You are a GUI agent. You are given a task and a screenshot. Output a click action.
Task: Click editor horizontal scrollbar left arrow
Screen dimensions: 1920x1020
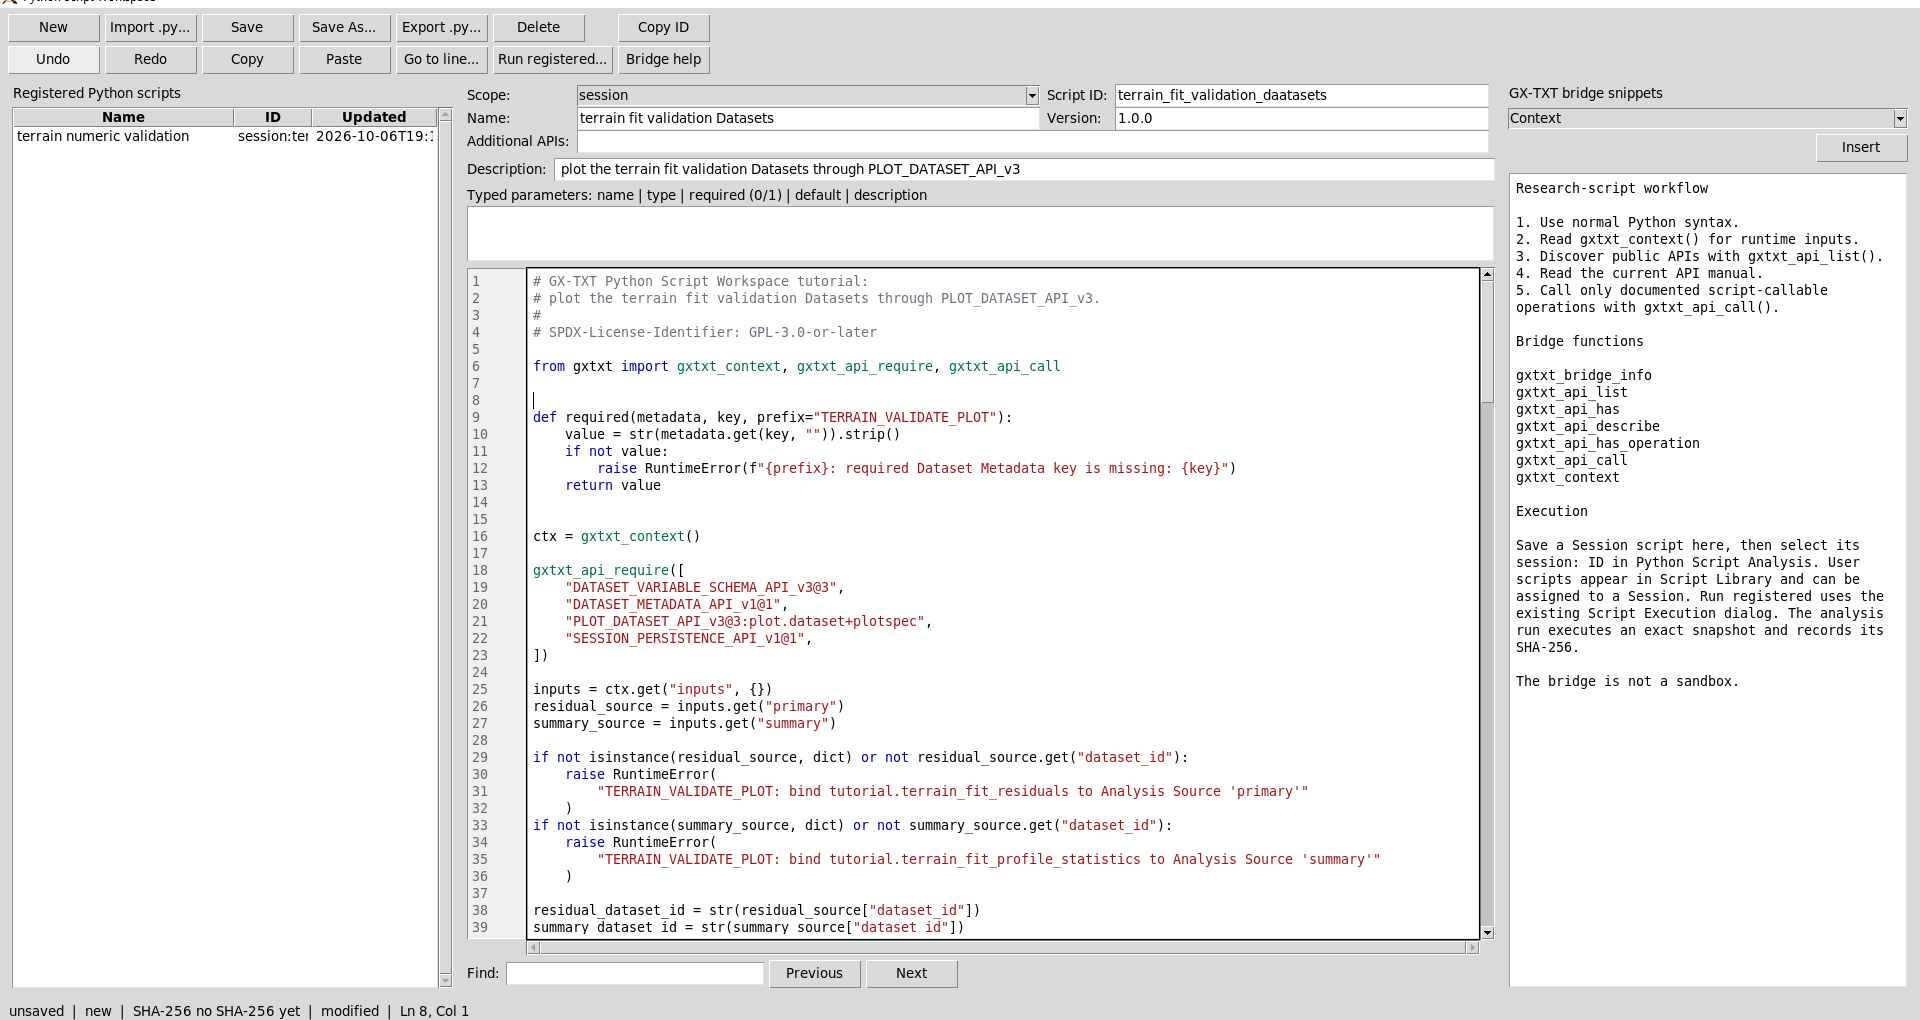pyautogui.click(x=534, y=948)
